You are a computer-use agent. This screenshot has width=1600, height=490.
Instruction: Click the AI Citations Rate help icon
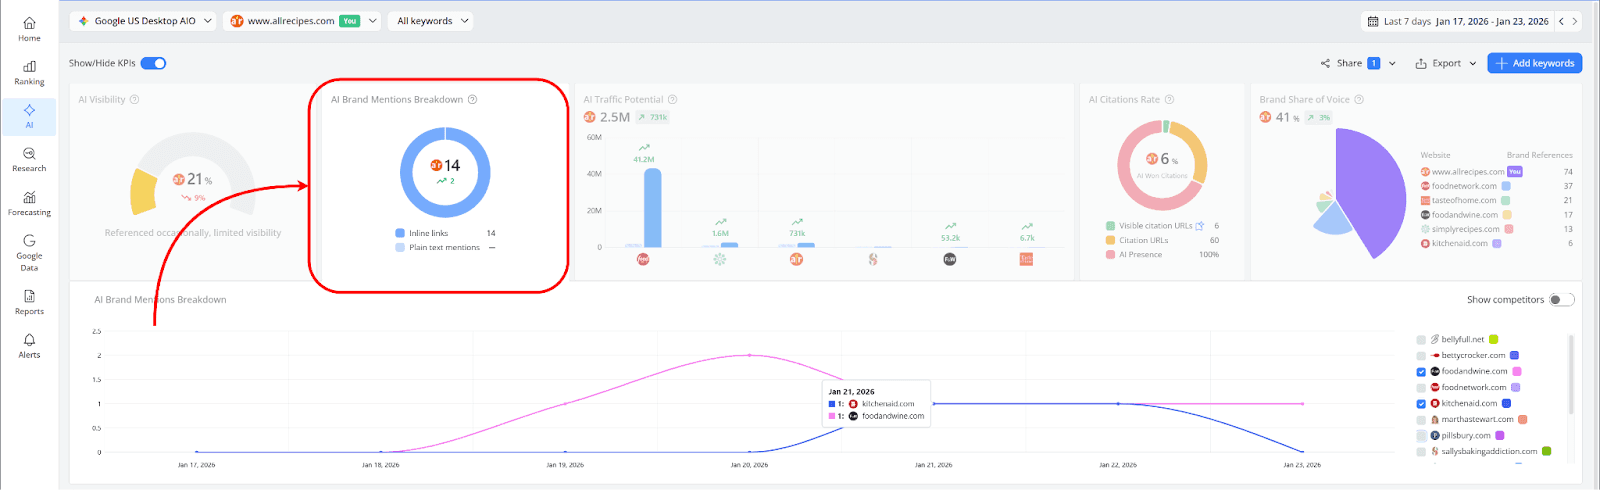(1169, 100)
